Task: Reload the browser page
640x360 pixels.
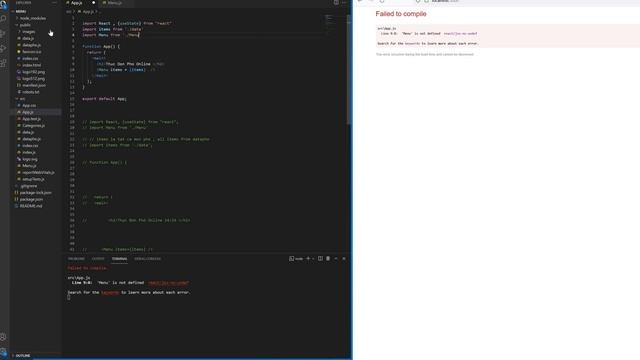Action: click(382, 1)
